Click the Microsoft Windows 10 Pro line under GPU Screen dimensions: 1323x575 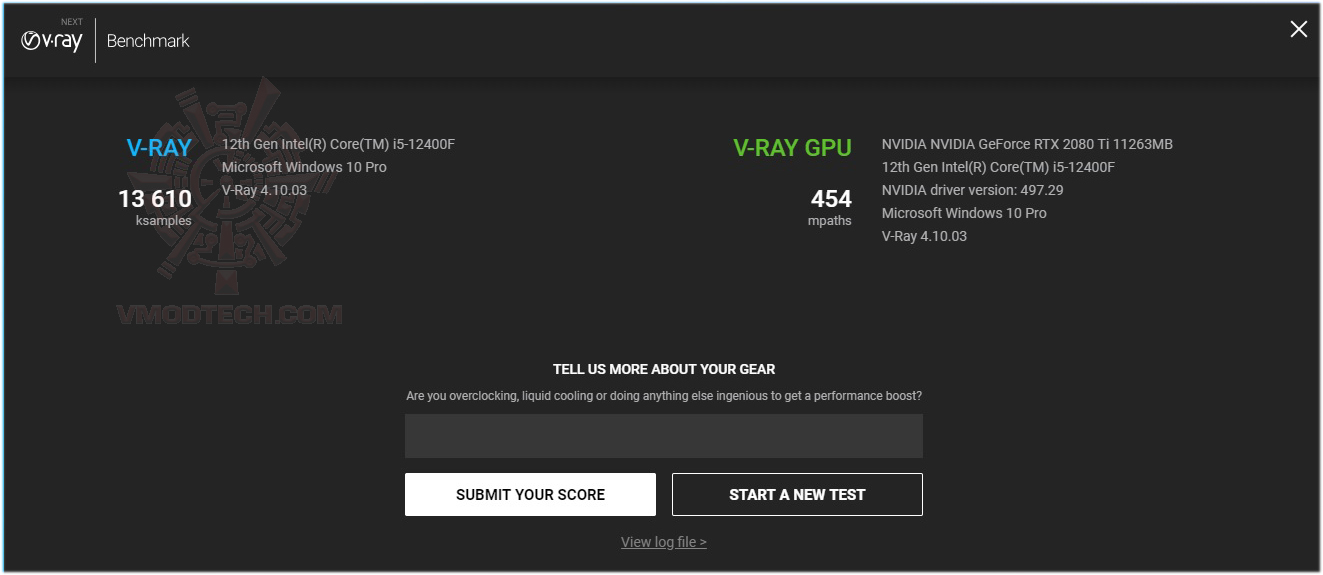point(964,213)
